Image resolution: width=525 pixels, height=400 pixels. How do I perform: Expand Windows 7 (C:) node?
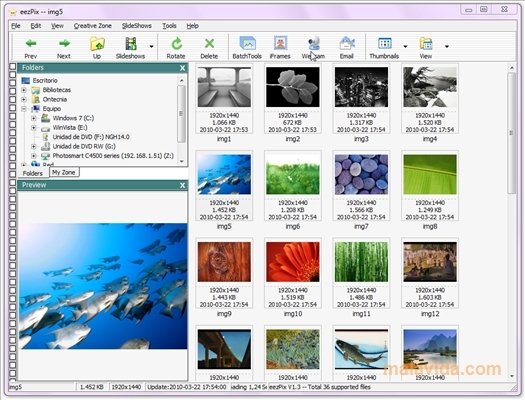[x=33, y=118]
